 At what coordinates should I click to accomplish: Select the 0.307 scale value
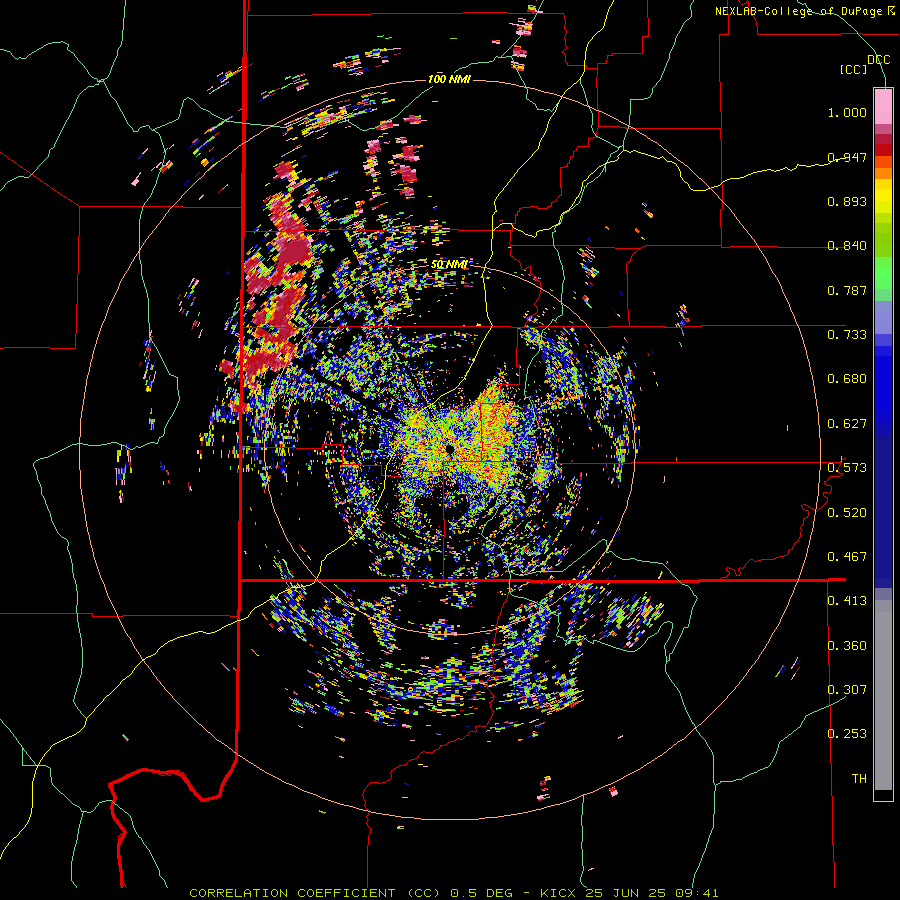(x=847, y=690)
